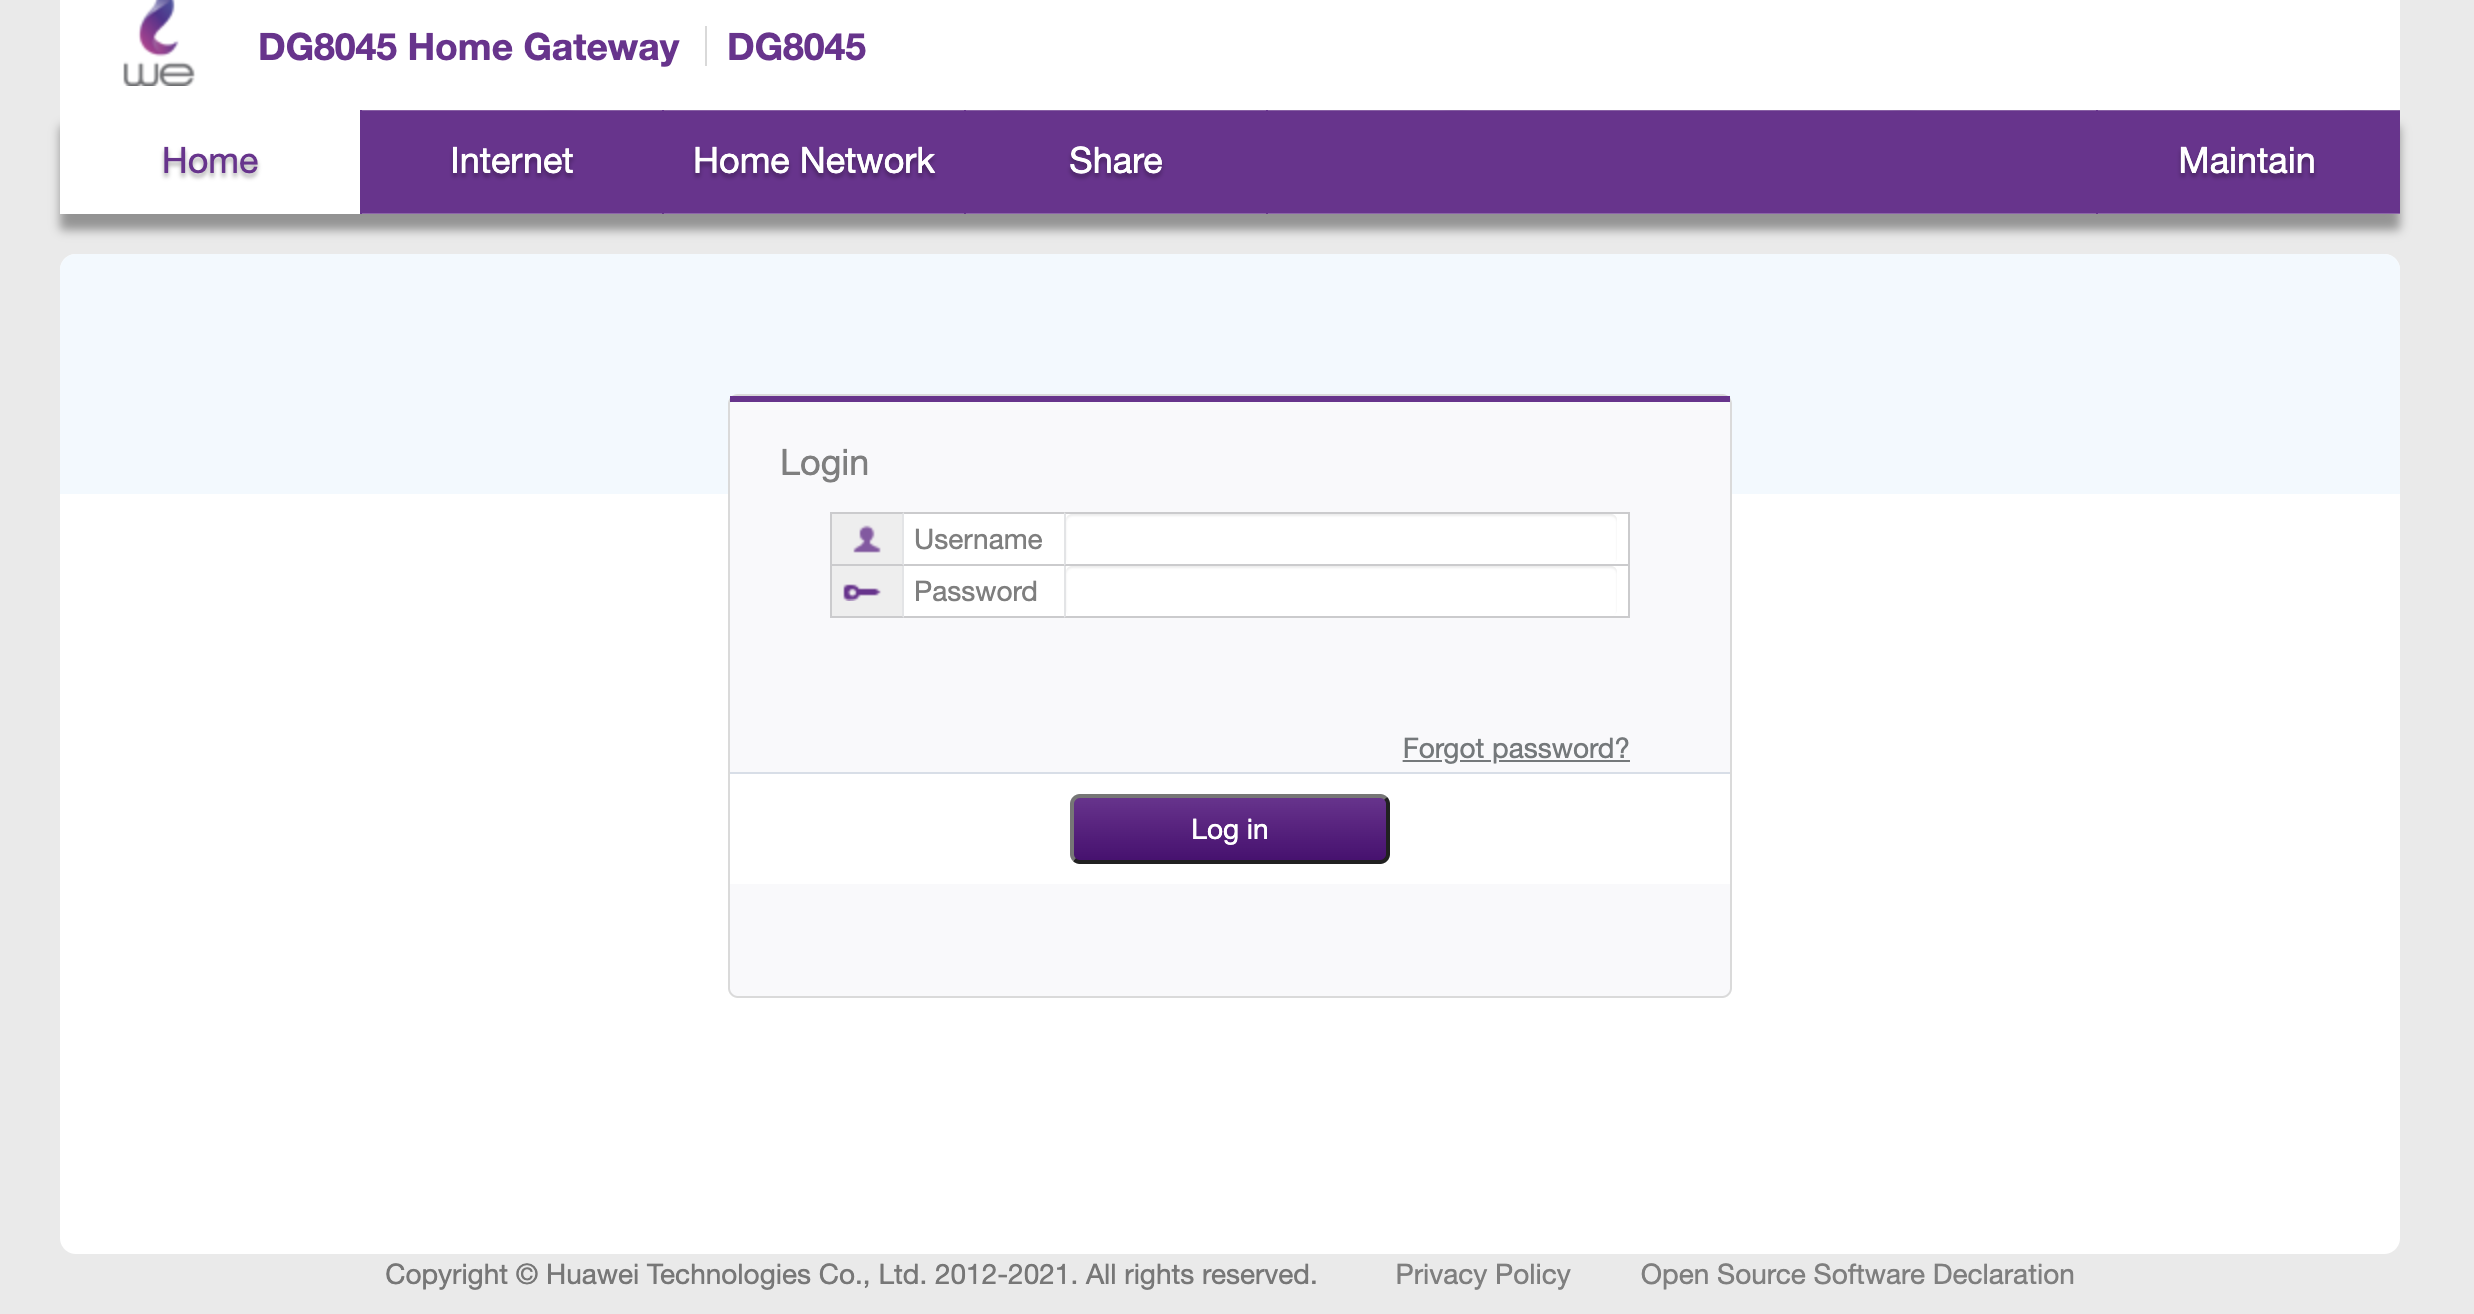Go to the Share tab
The image size is (2474, 1314).
tap(1115, 161)
